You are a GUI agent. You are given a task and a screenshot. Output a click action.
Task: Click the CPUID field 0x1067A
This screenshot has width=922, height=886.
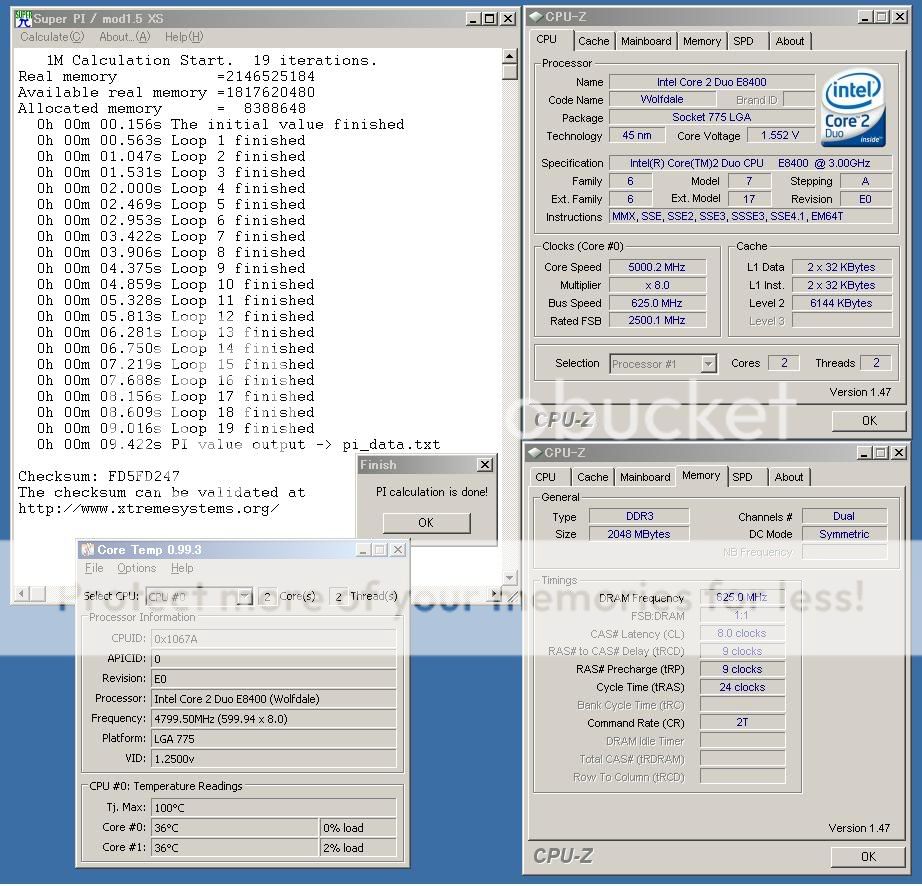pyautogui.click(x=273, y=639)
